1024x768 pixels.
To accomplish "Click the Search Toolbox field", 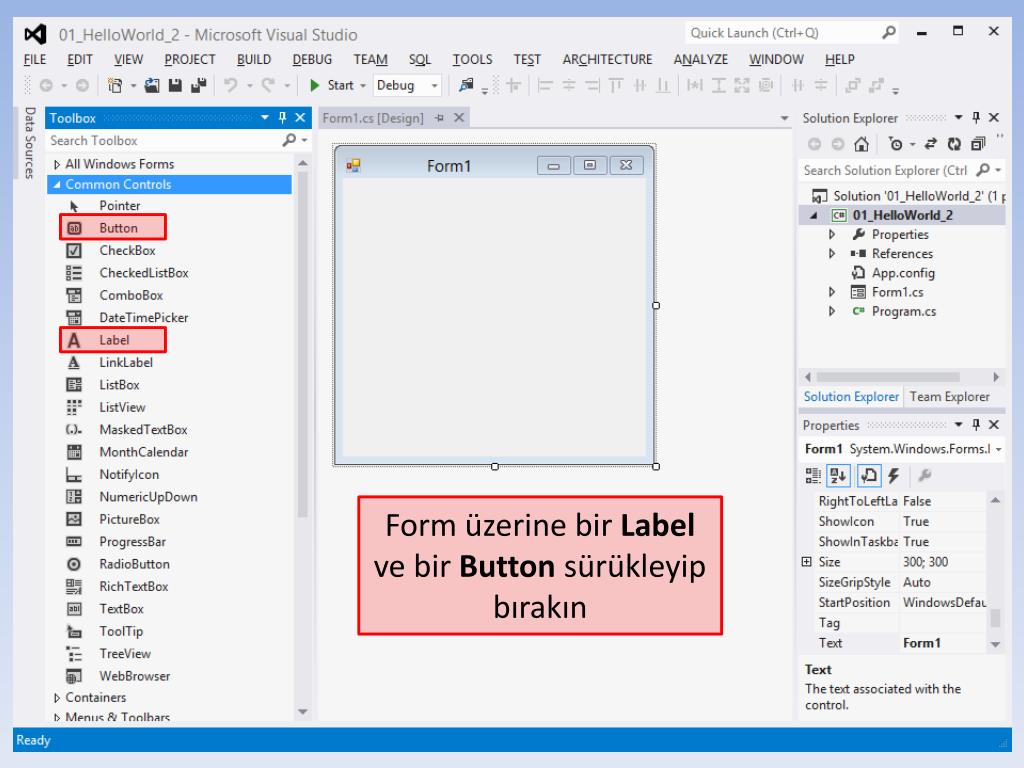I will click(x=163, y=140).
